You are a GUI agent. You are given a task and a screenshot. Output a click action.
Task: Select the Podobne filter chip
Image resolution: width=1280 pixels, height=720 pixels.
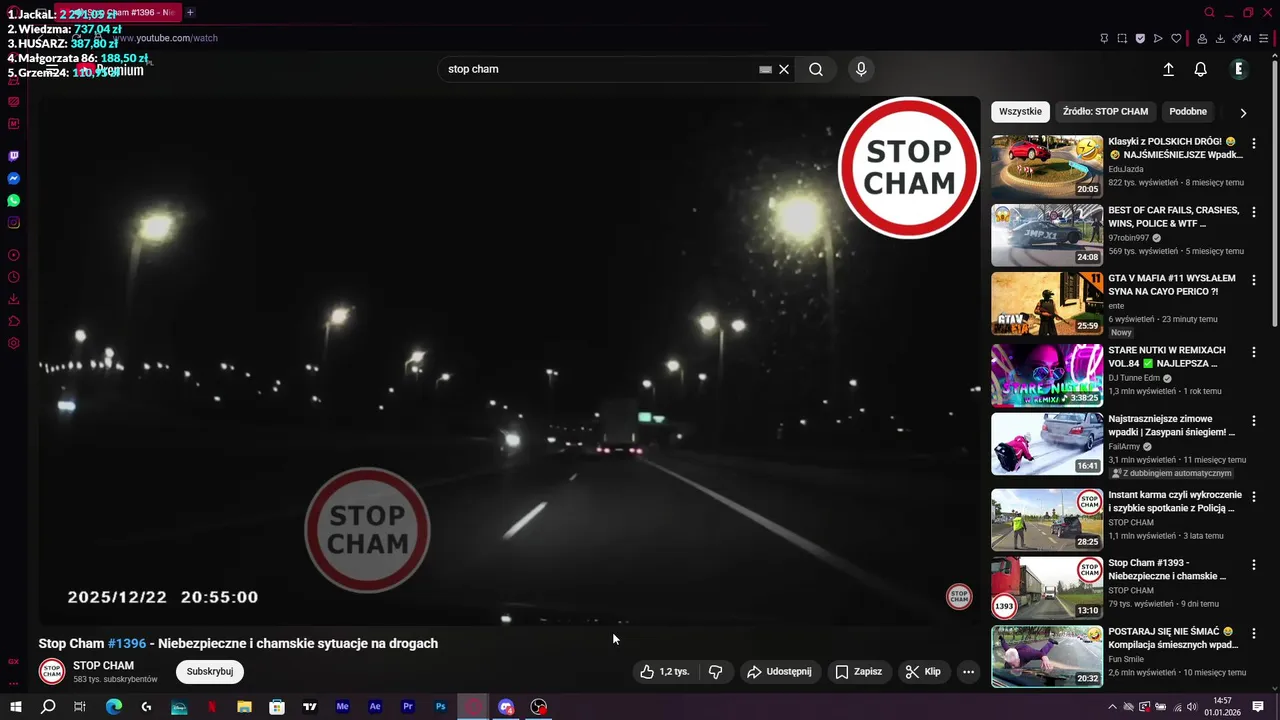tap(1188, 111)
